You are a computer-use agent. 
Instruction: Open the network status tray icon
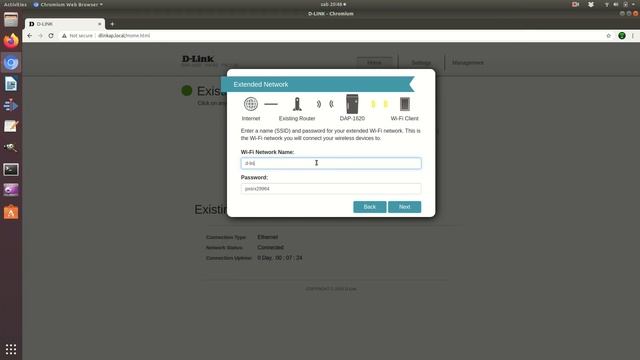pyautogui.click(x=607, y=4)
